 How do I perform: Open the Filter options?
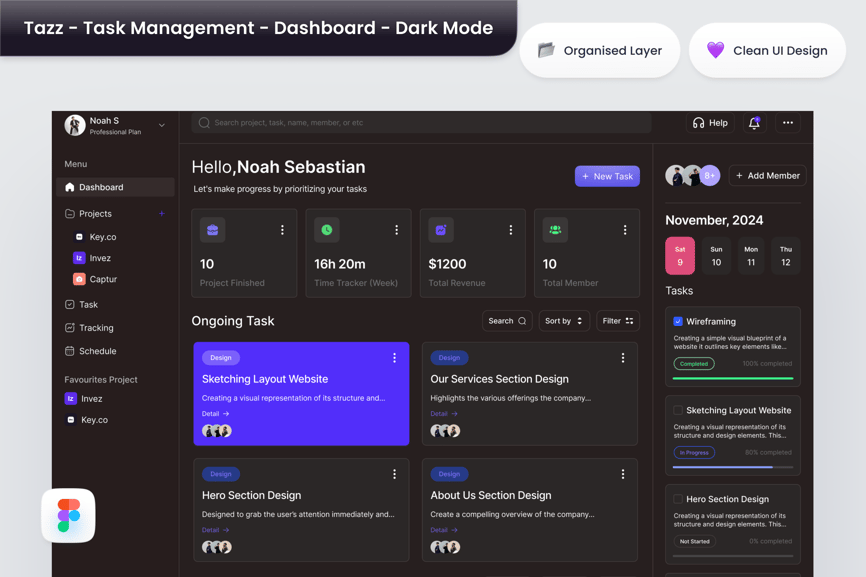pos(618,321)
